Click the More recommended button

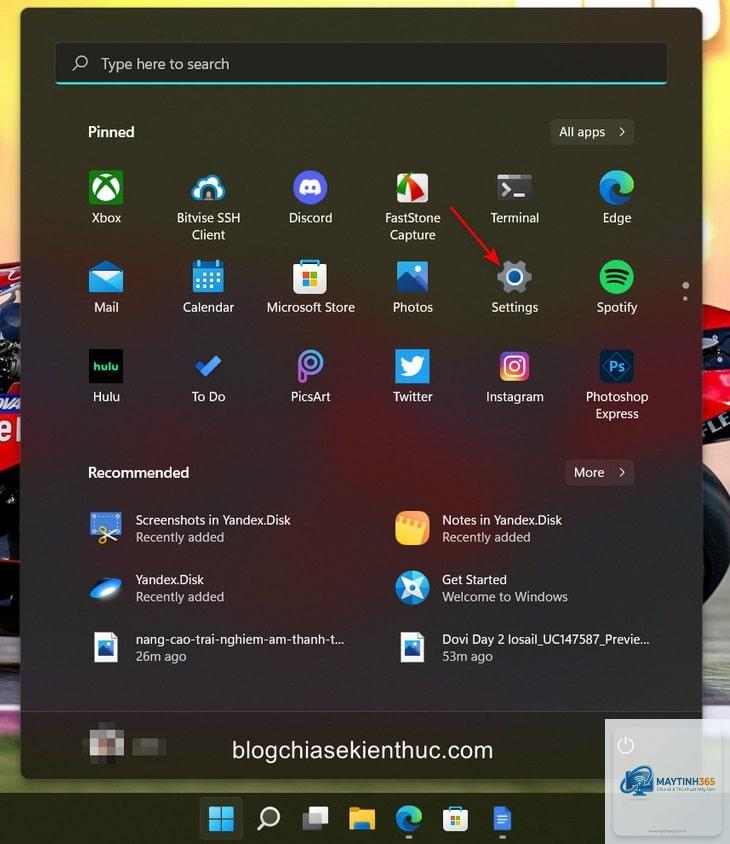click(599, 473)
